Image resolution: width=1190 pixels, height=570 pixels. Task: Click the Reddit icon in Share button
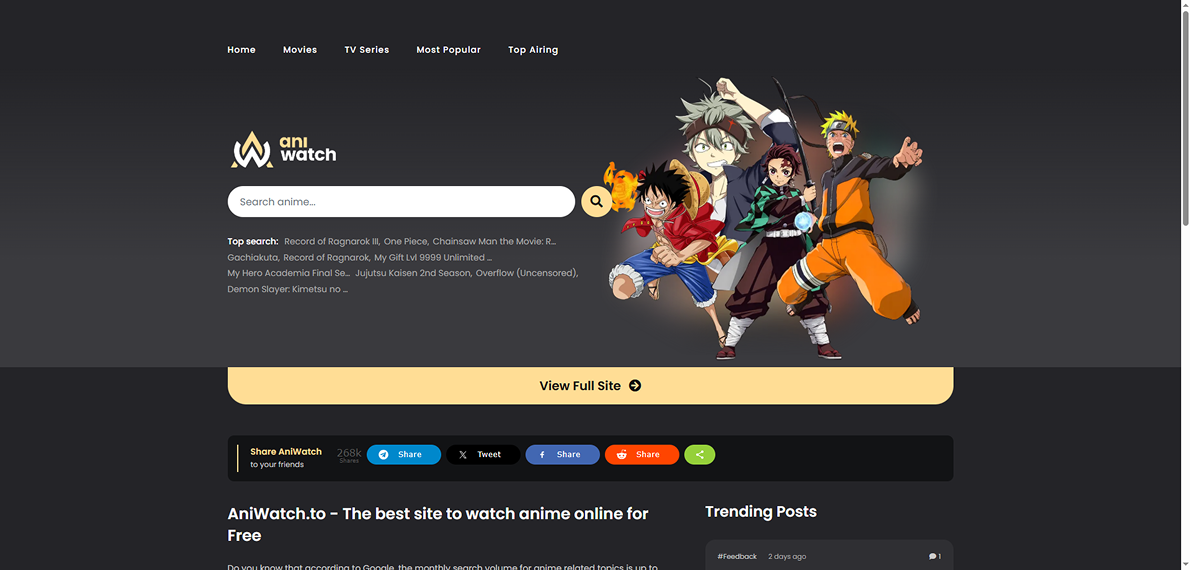click(622, 455)
